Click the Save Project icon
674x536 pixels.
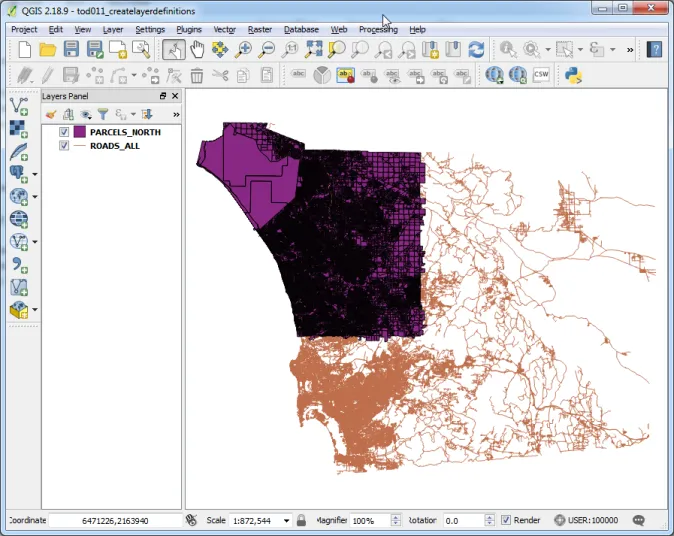pos(71,50)
